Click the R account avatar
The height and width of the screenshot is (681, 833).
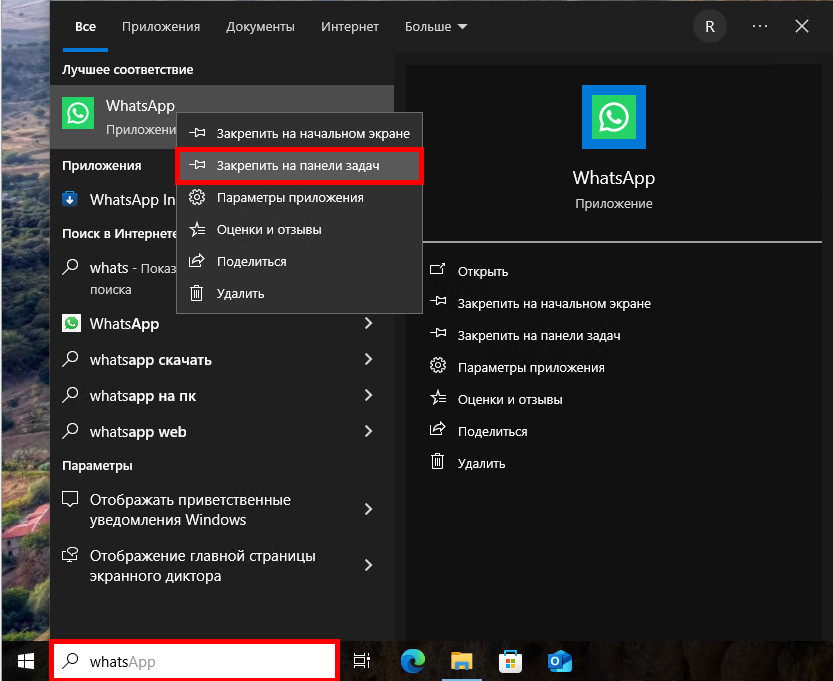(709, 27)
